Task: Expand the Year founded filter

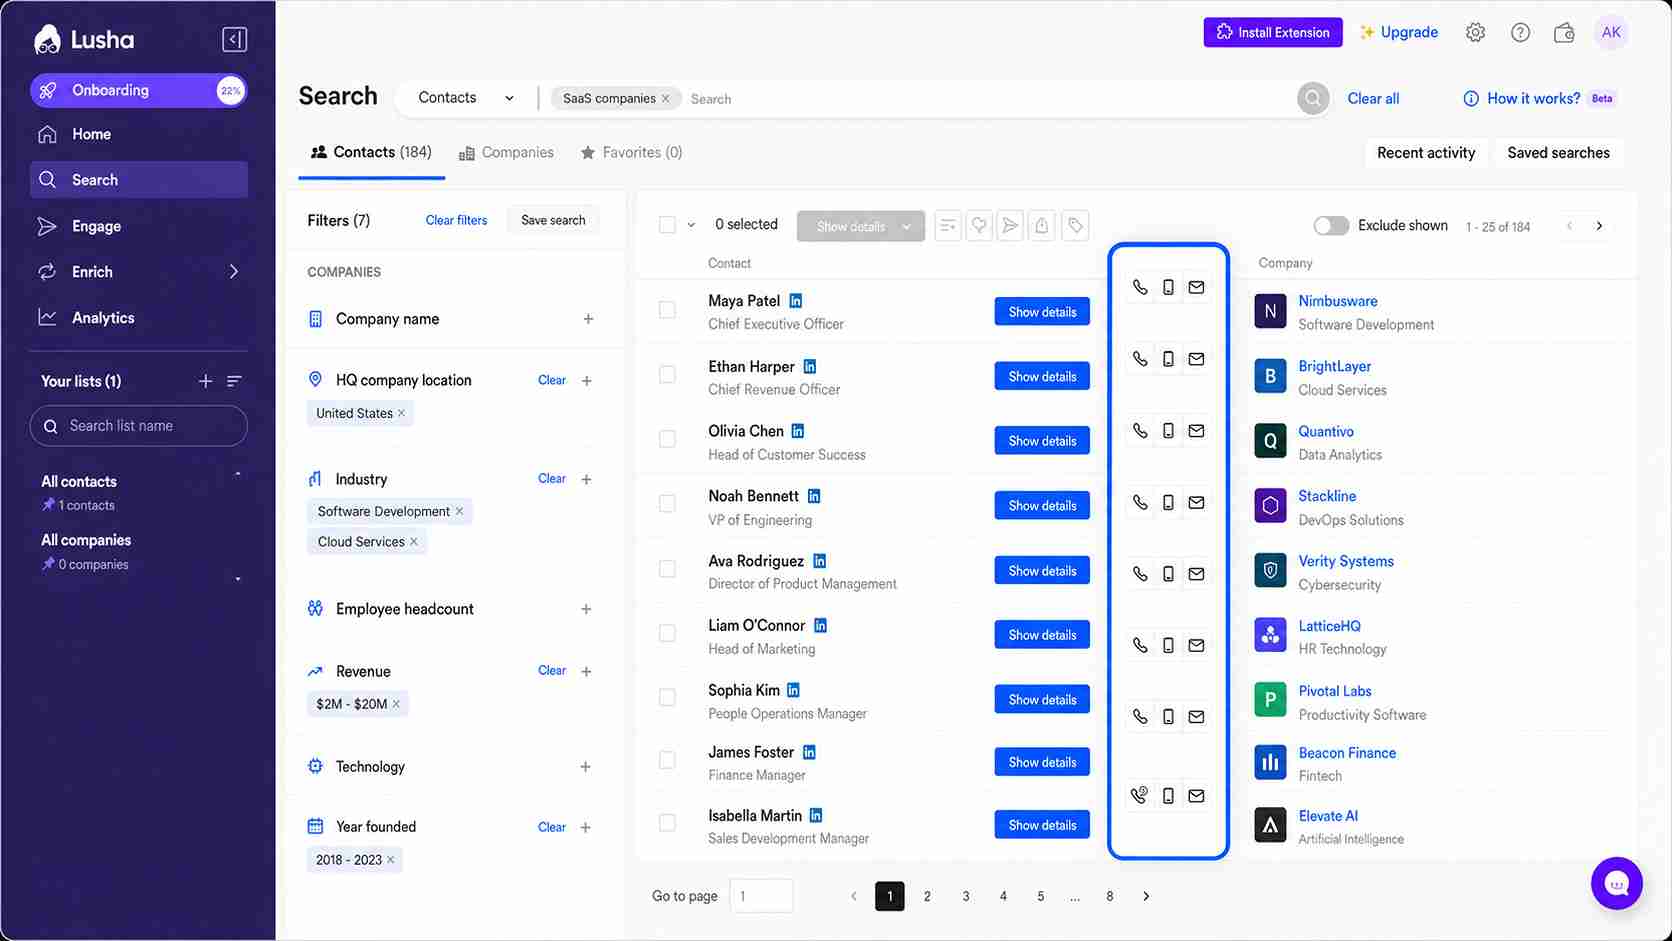Action: 586,828
